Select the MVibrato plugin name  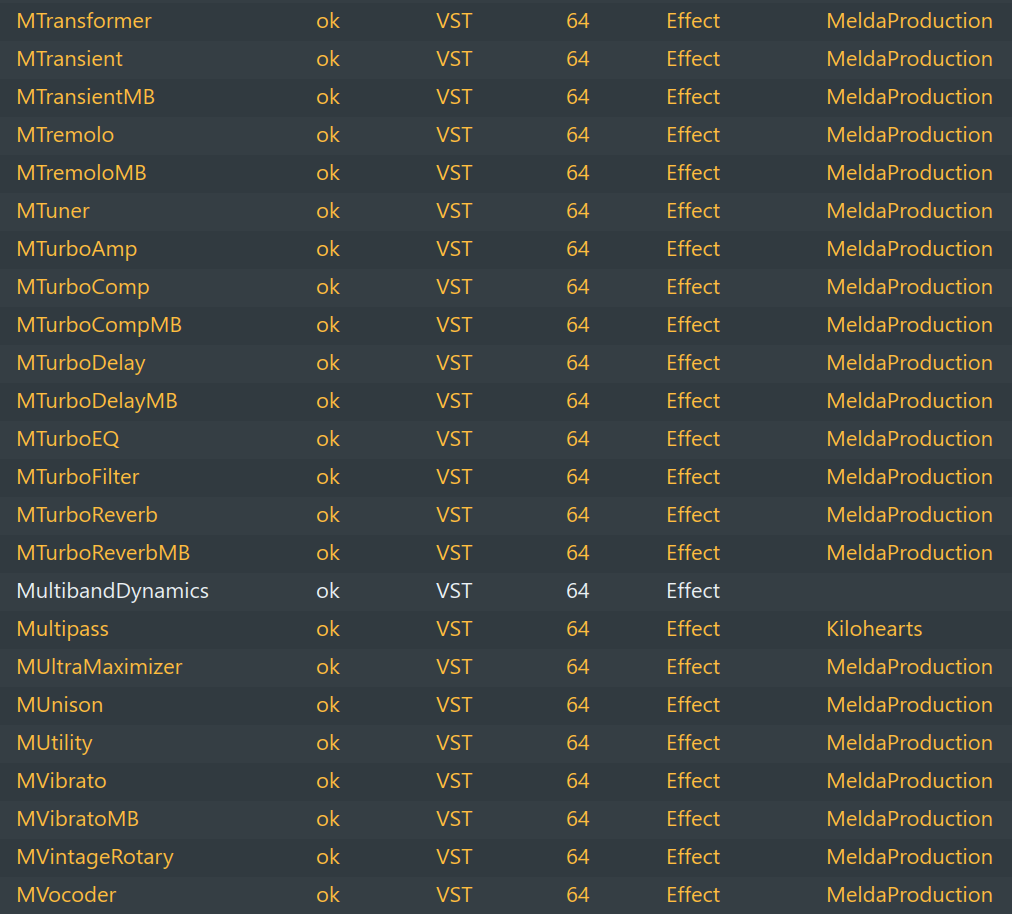pos(61,782)
